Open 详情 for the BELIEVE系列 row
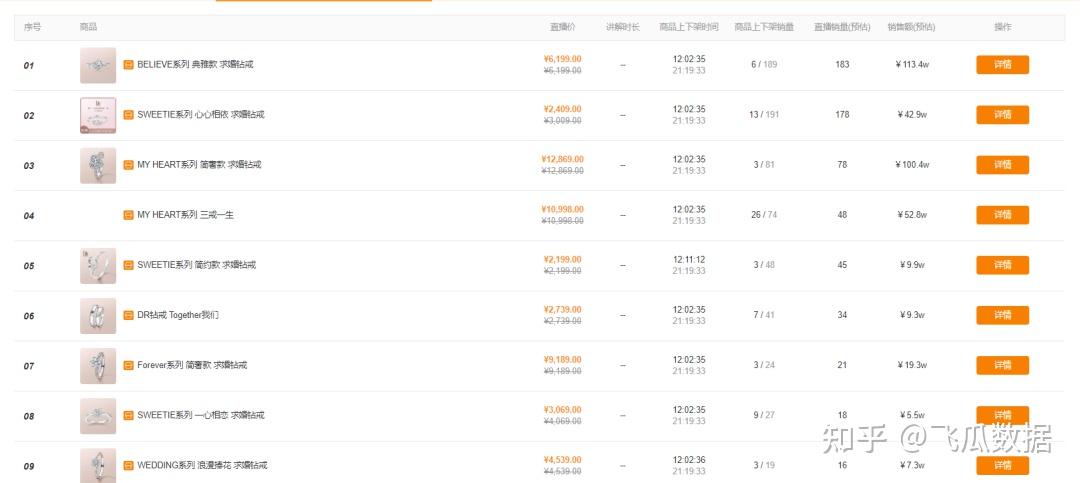The height and width of the screenshot is (483, 1080). tap(1002, 65)
